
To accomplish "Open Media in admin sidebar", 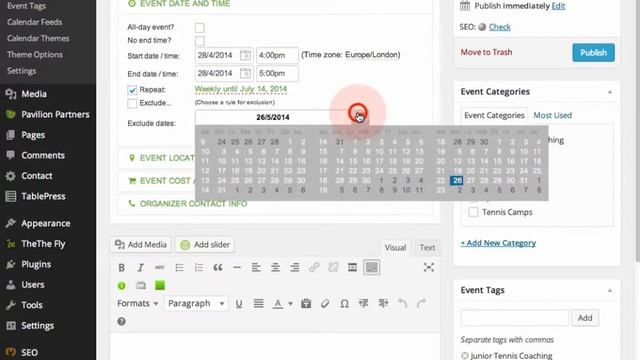I will (34, 94).
